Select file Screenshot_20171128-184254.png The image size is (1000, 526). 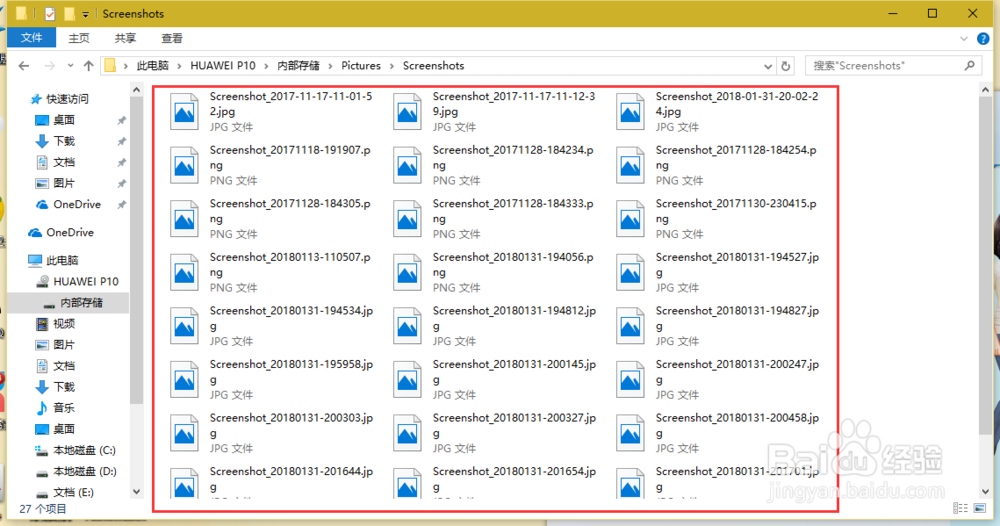719,164
